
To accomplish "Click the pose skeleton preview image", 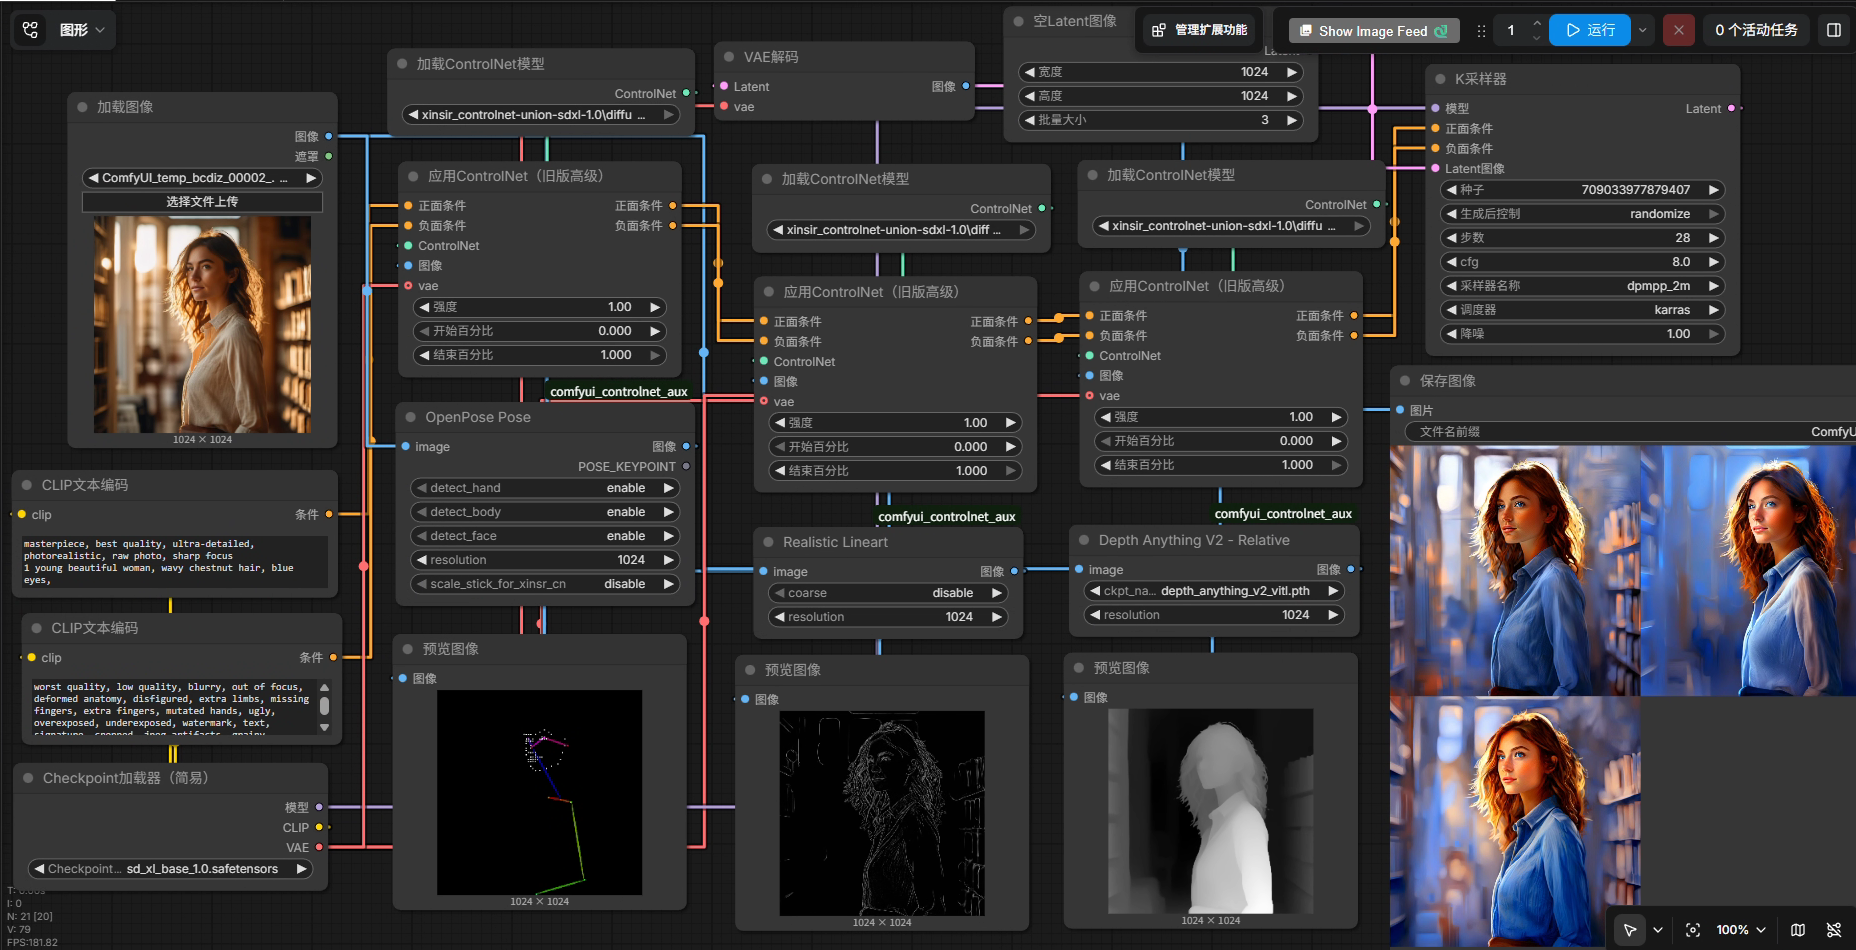I will coord(539,792).
